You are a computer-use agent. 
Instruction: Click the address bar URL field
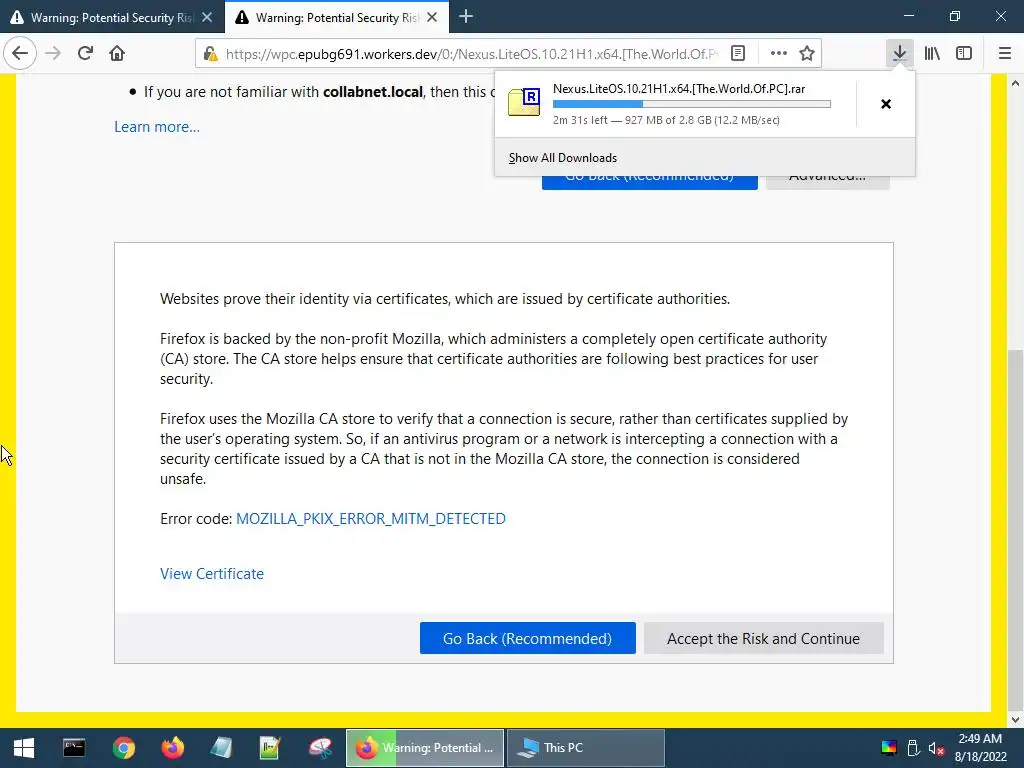[472, 54]
